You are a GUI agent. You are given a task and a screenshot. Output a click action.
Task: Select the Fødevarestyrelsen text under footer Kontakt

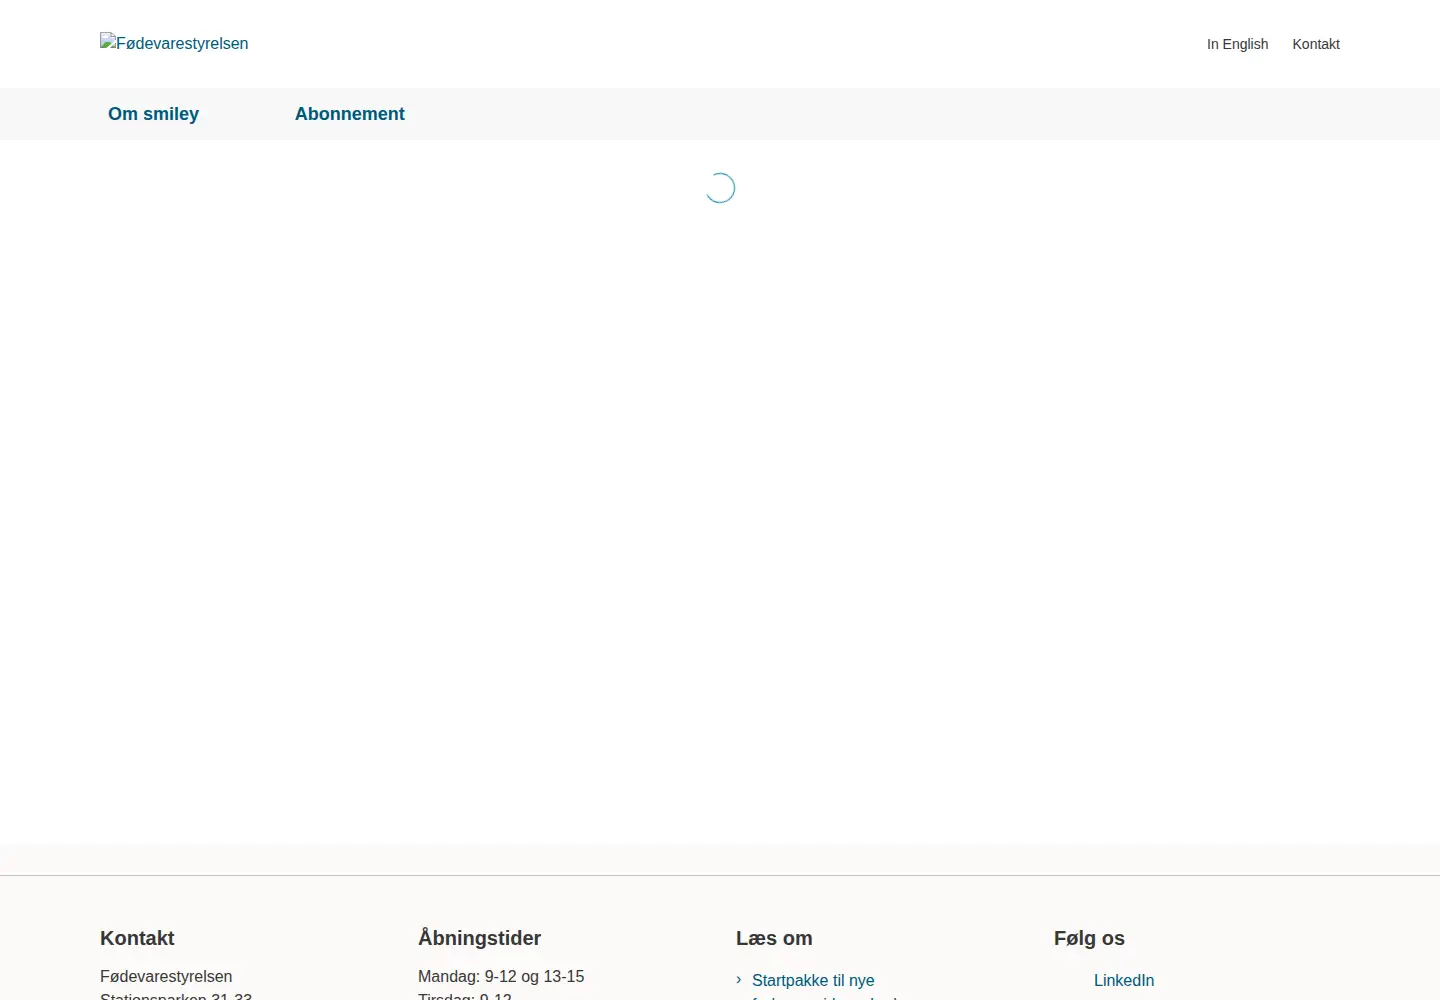tap(166, 976)
